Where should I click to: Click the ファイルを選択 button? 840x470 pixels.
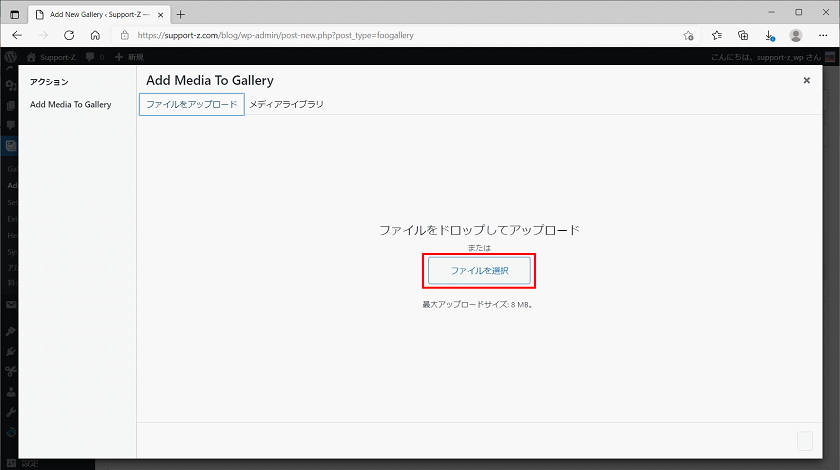pyautogui.click(x=479, y=271)
